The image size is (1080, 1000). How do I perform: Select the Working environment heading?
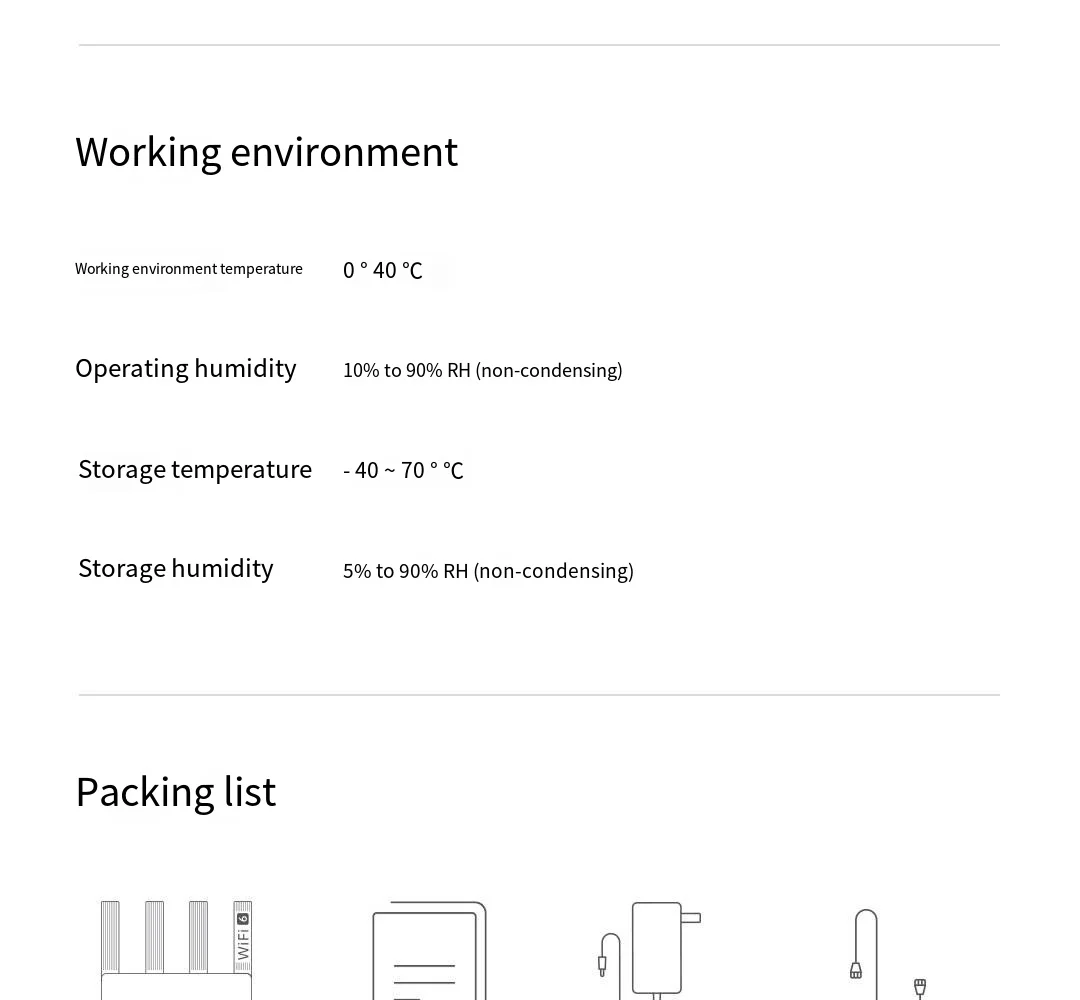[x=266, y=152]
